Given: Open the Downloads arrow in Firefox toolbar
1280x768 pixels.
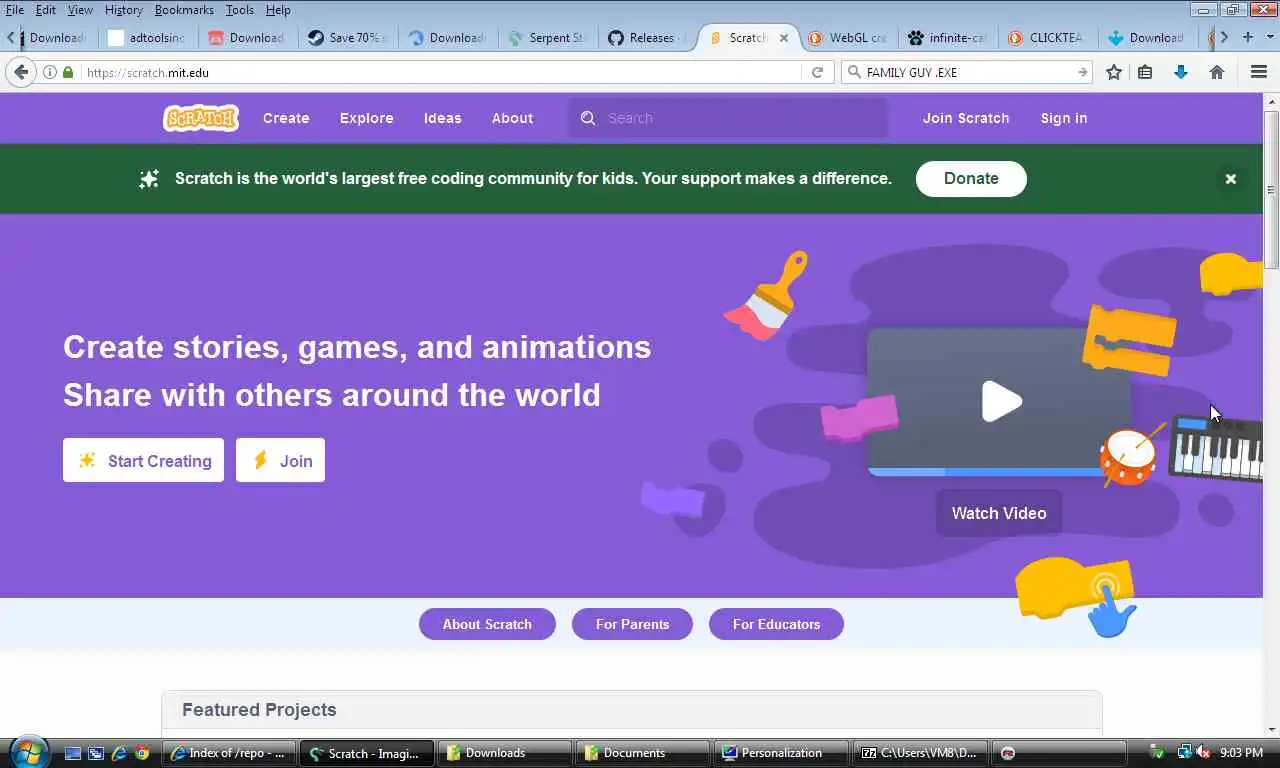Looking at the screenshot, I should pos(1181,72).
